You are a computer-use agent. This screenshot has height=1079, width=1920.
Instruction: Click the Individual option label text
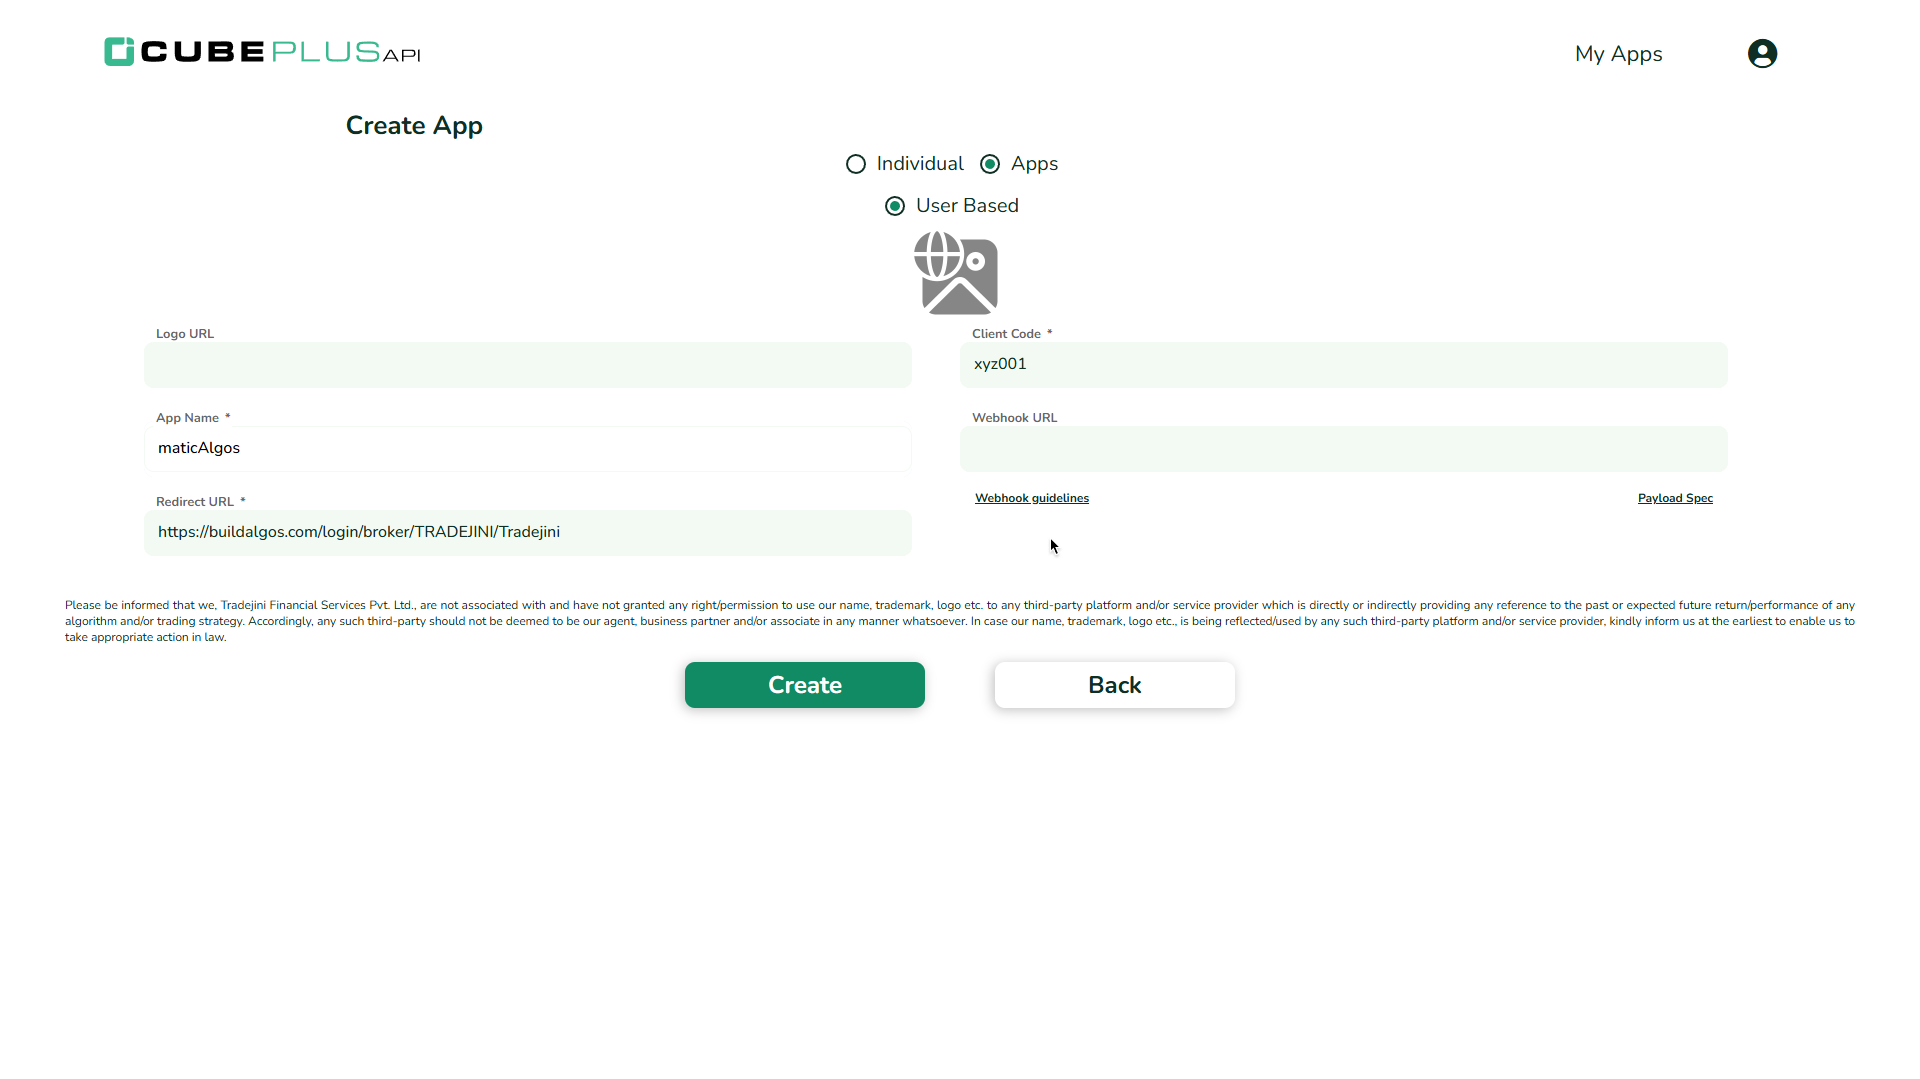pos(920,164)
